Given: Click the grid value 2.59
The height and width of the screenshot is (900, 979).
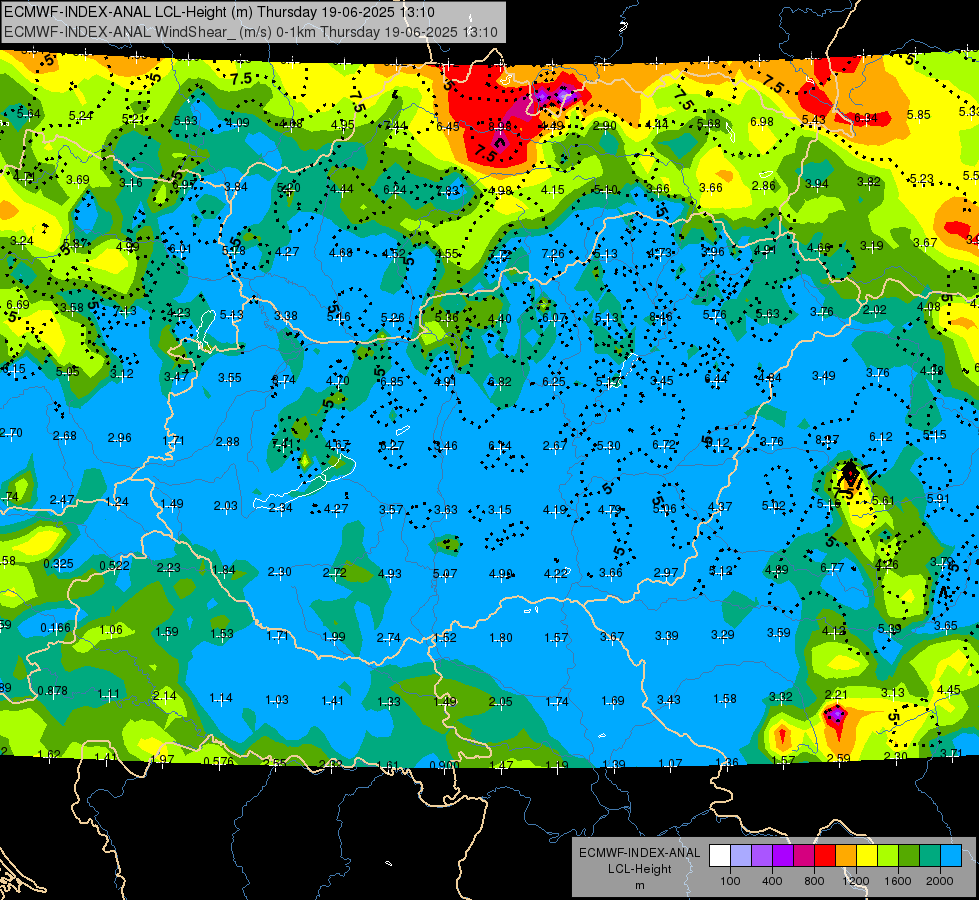Looking at the screenshot, I should click(x=839, y=758).
